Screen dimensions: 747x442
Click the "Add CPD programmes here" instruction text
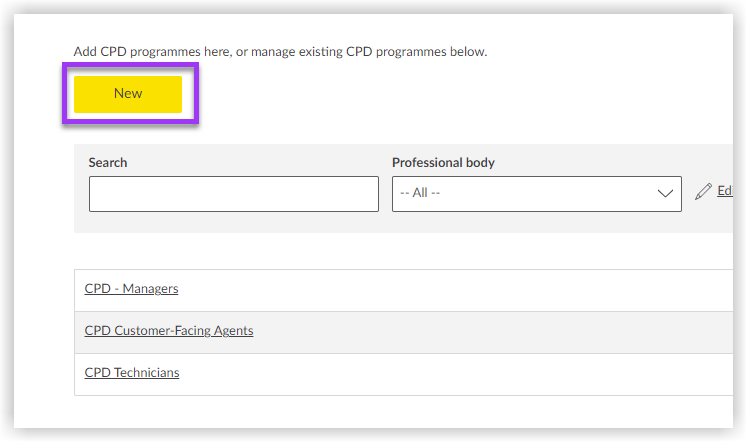280,51
